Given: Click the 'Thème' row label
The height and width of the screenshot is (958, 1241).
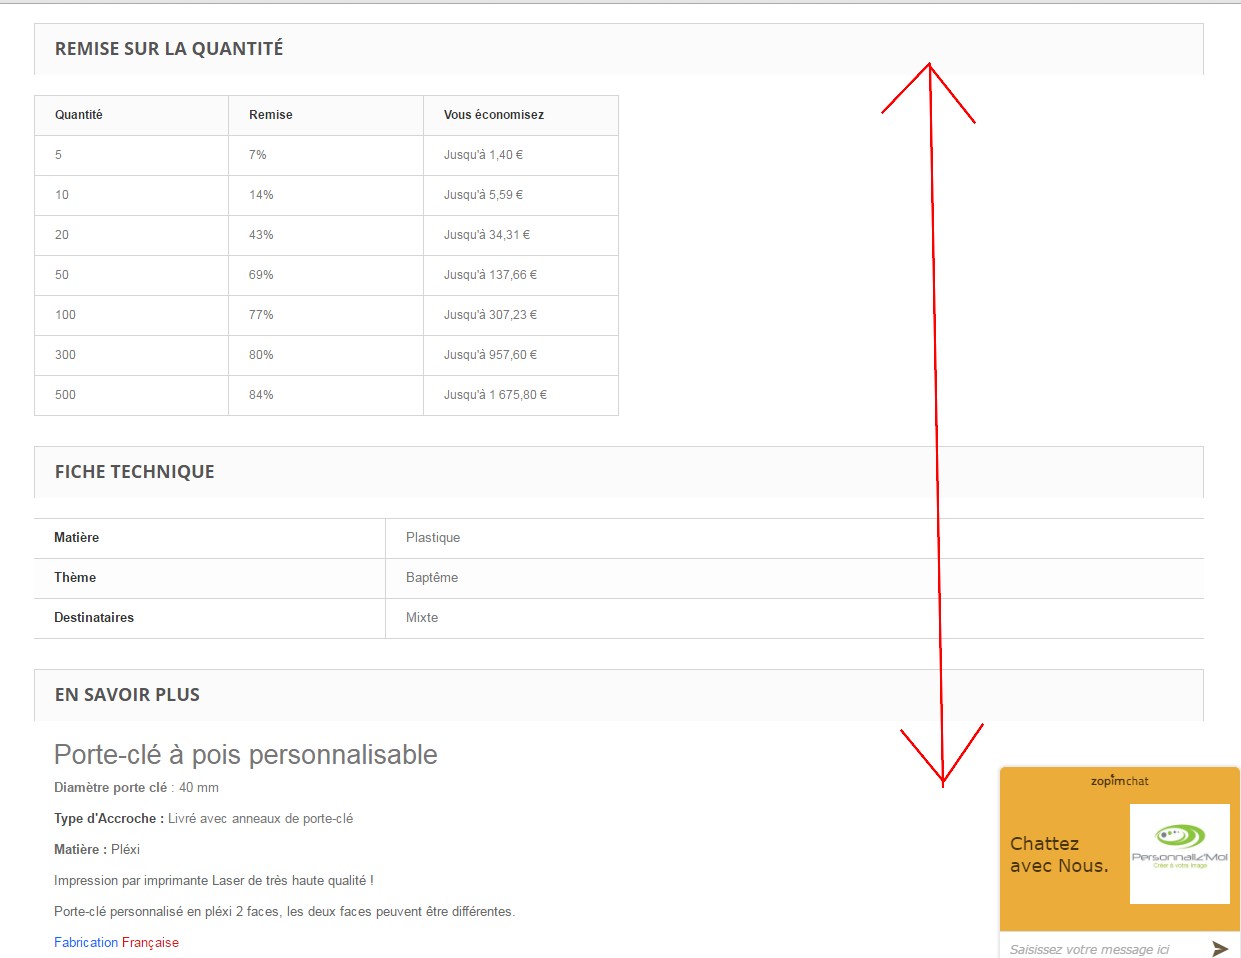Looking at the screenshot, I should [75, 578].
